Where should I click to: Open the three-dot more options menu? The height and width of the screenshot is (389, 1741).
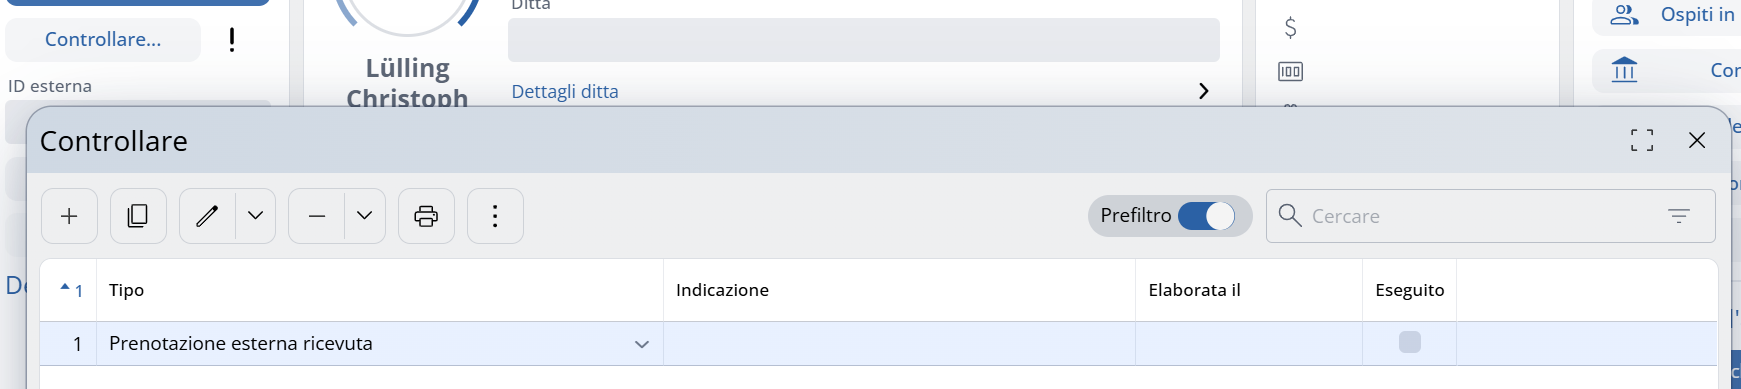(x=495, y=216)
